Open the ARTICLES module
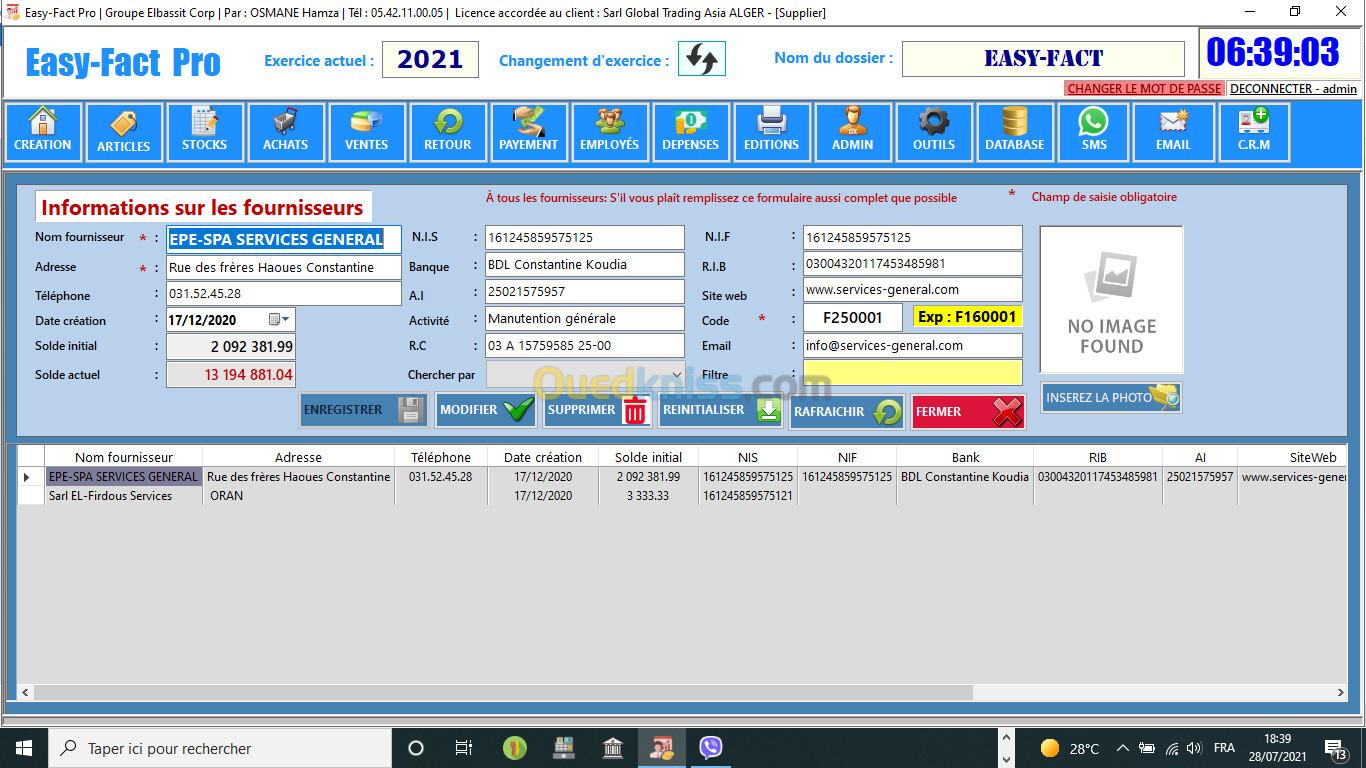This screenshot has height=768, width=1366. pos(124,132)
